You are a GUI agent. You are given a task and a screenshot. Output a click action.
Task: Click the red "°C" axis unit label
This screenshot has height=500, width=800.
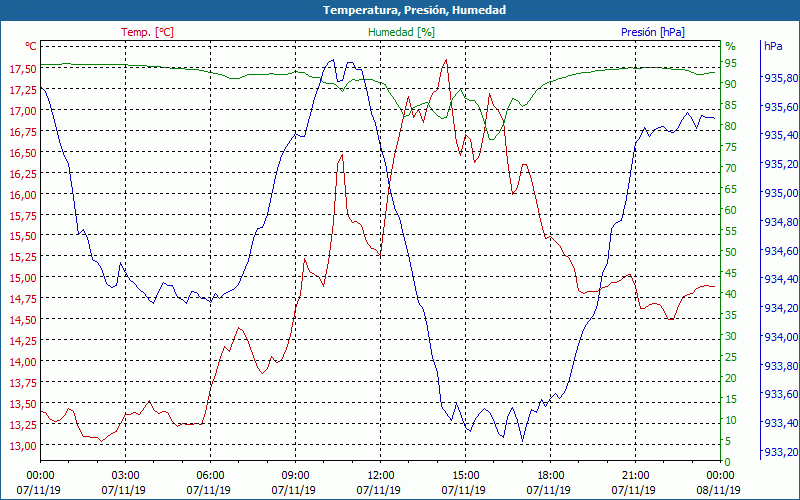coord(31,46)
